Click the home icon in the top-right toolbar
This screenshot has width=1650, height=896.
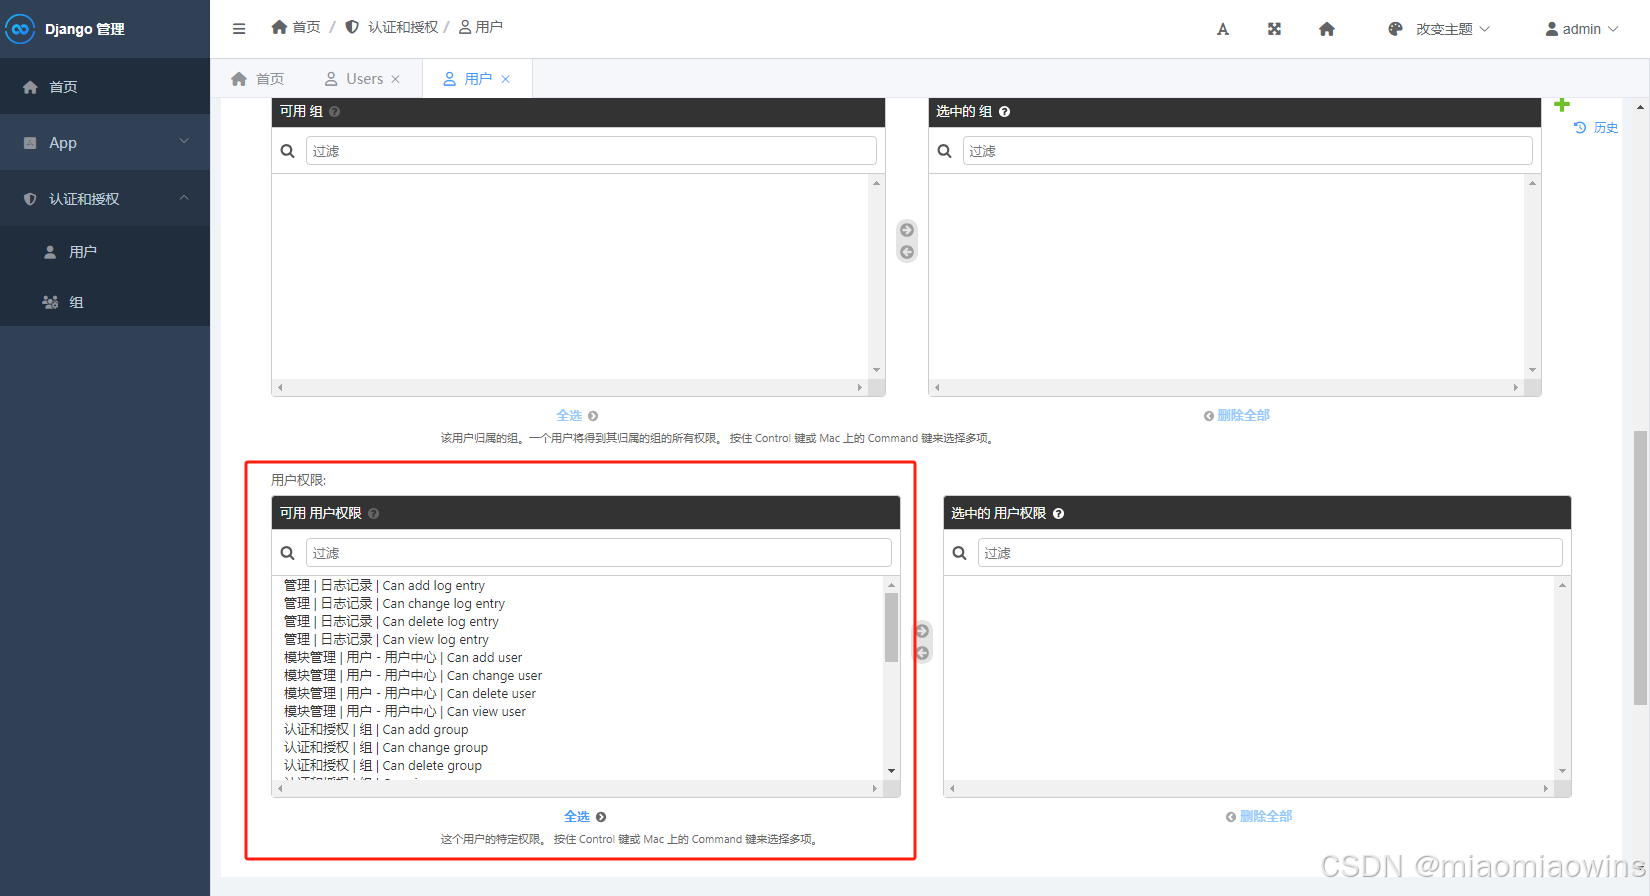pyautogui.click(x=1327, y=29)
